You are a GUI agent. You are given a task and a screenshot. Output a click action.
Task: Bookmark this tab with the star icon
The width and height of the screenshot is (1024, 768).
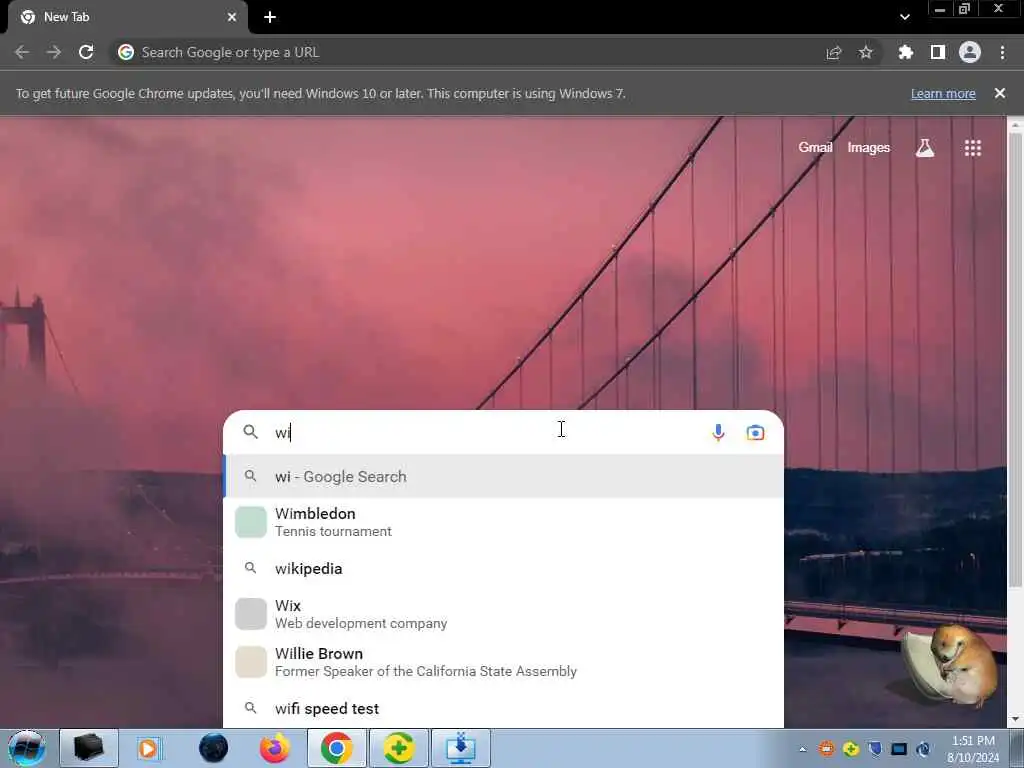tap(865, 52)
